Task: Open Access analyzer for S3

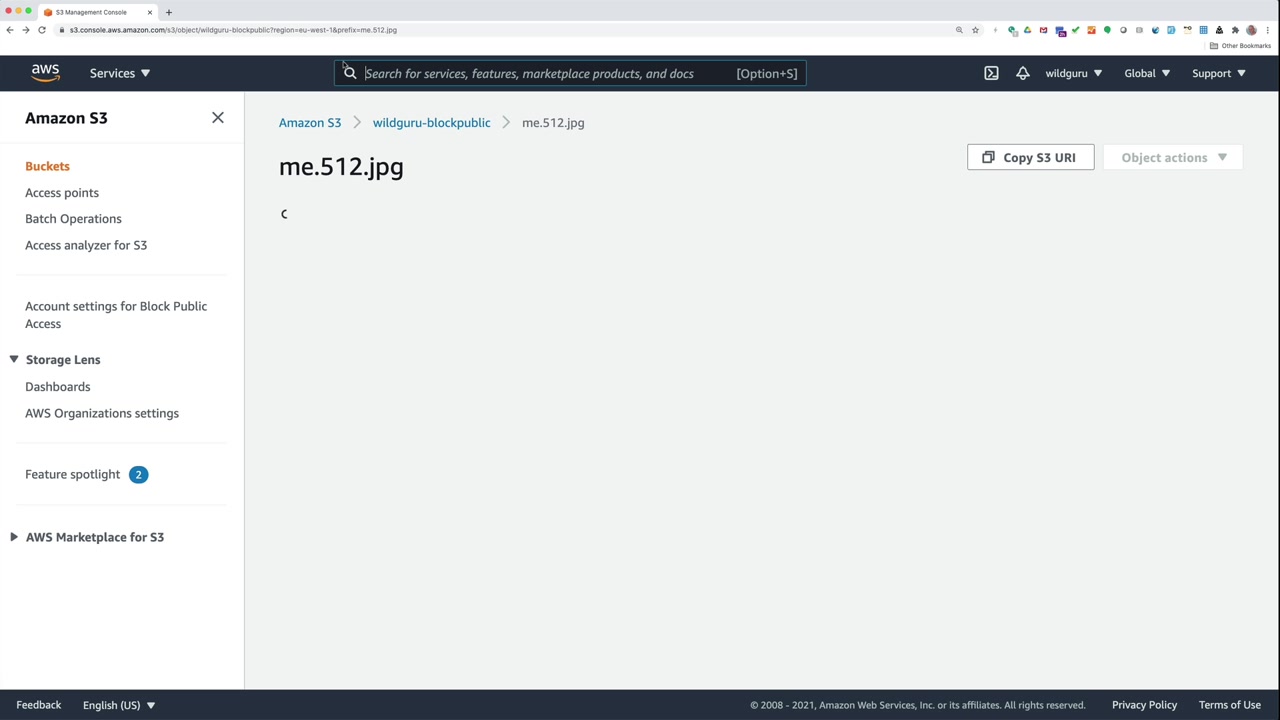Action: click(86, 245)
